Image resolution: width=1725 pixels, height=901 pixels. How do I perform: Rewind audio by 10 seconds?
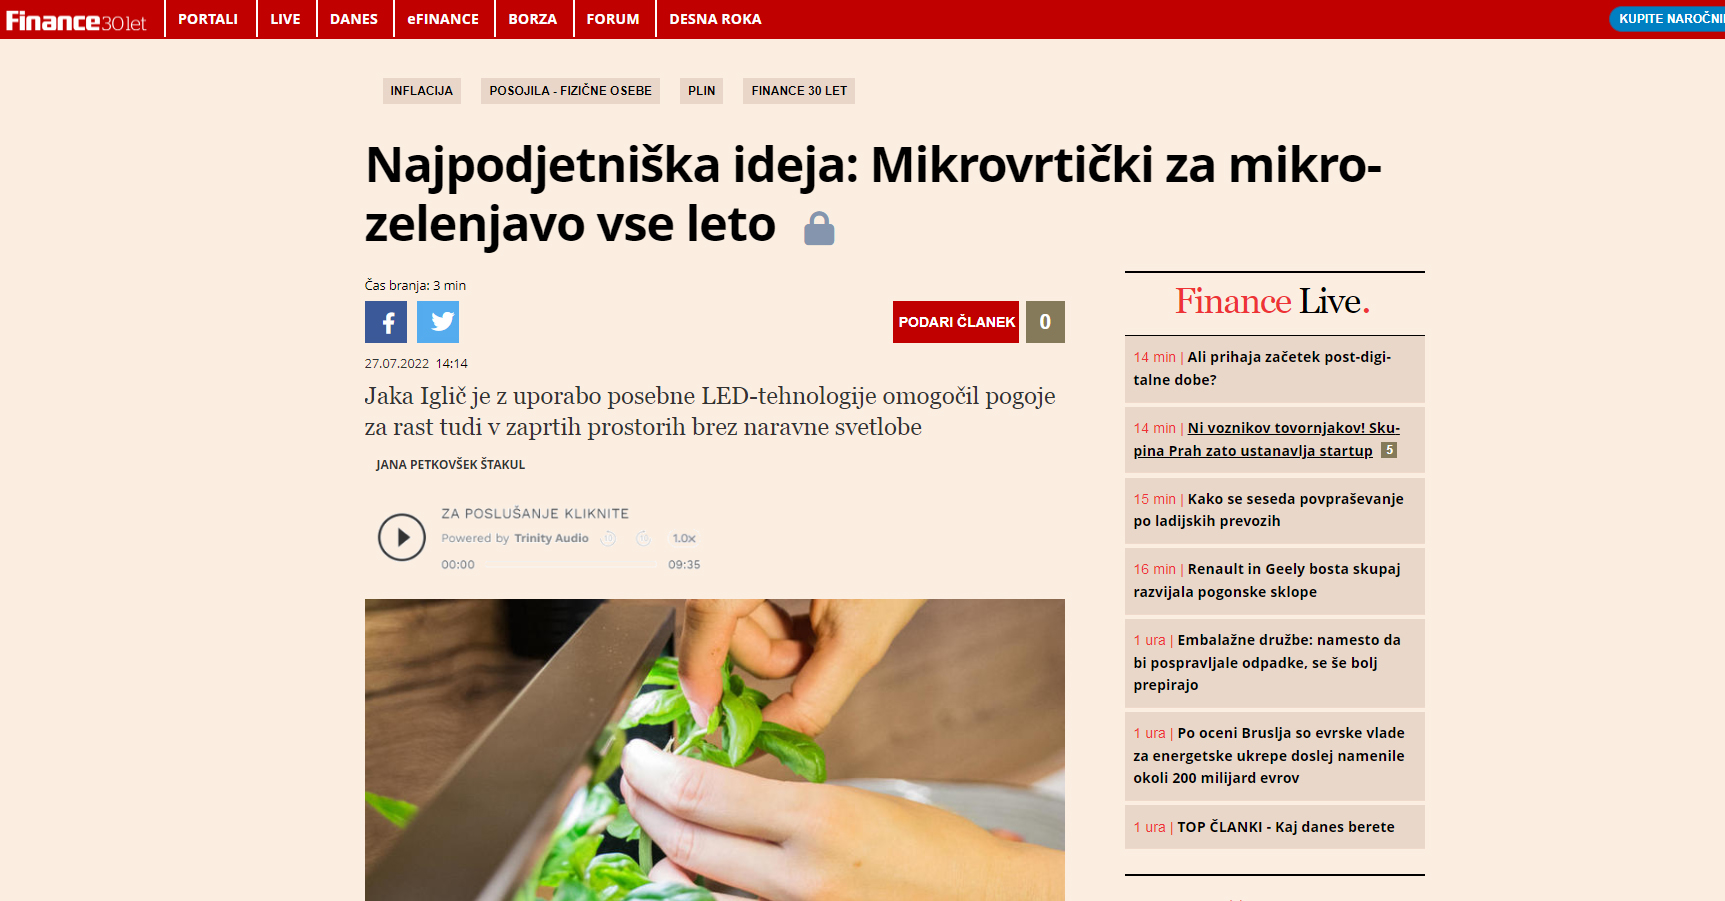tap(608, 538)
